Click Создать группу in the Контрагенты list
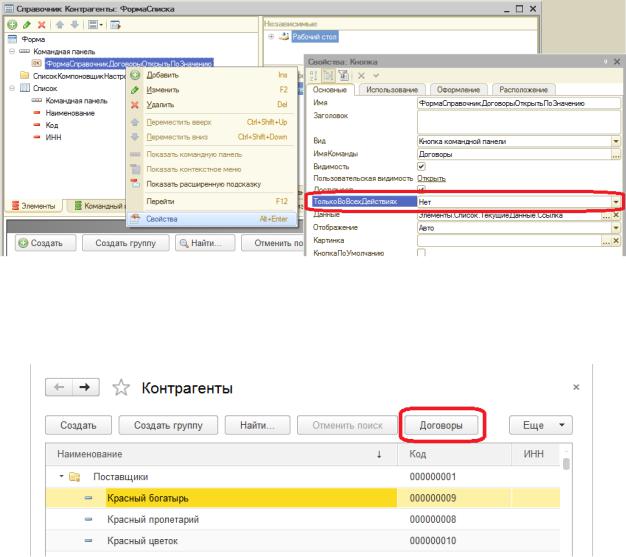Screen dimensions: 626x557 click(x=168, y=425)
